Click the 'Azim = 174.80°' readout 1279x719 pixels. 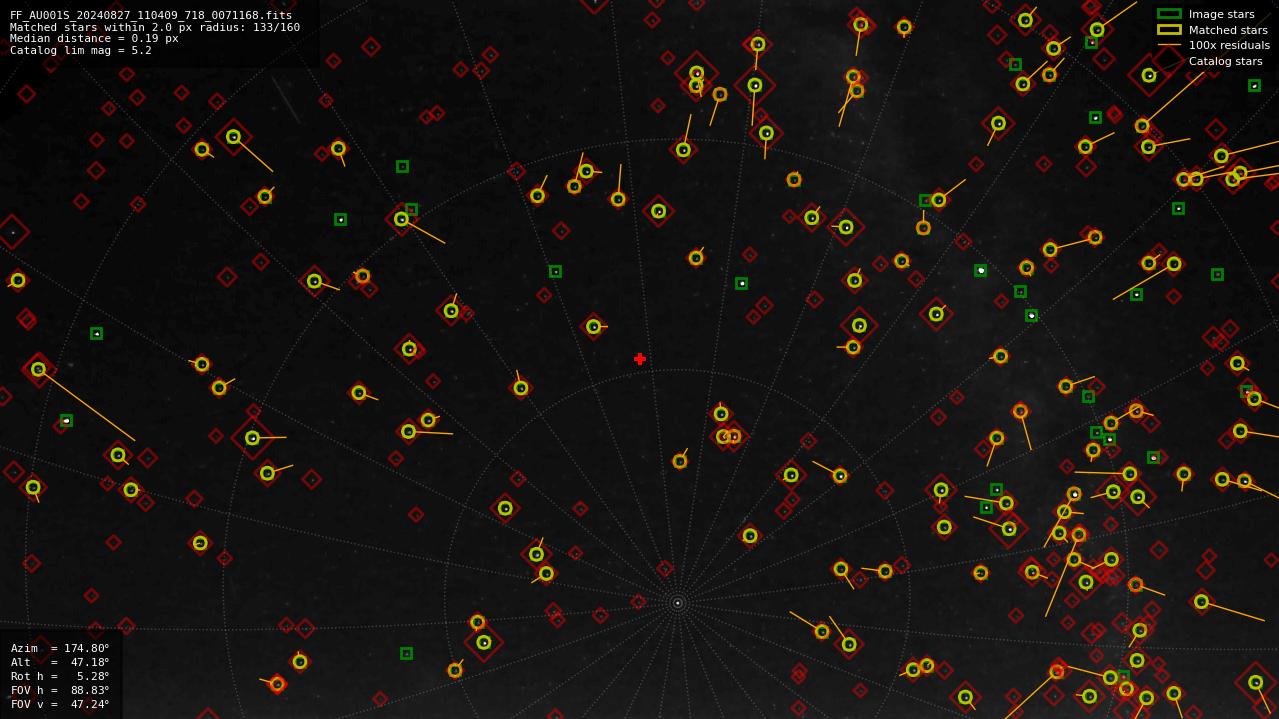60,648
